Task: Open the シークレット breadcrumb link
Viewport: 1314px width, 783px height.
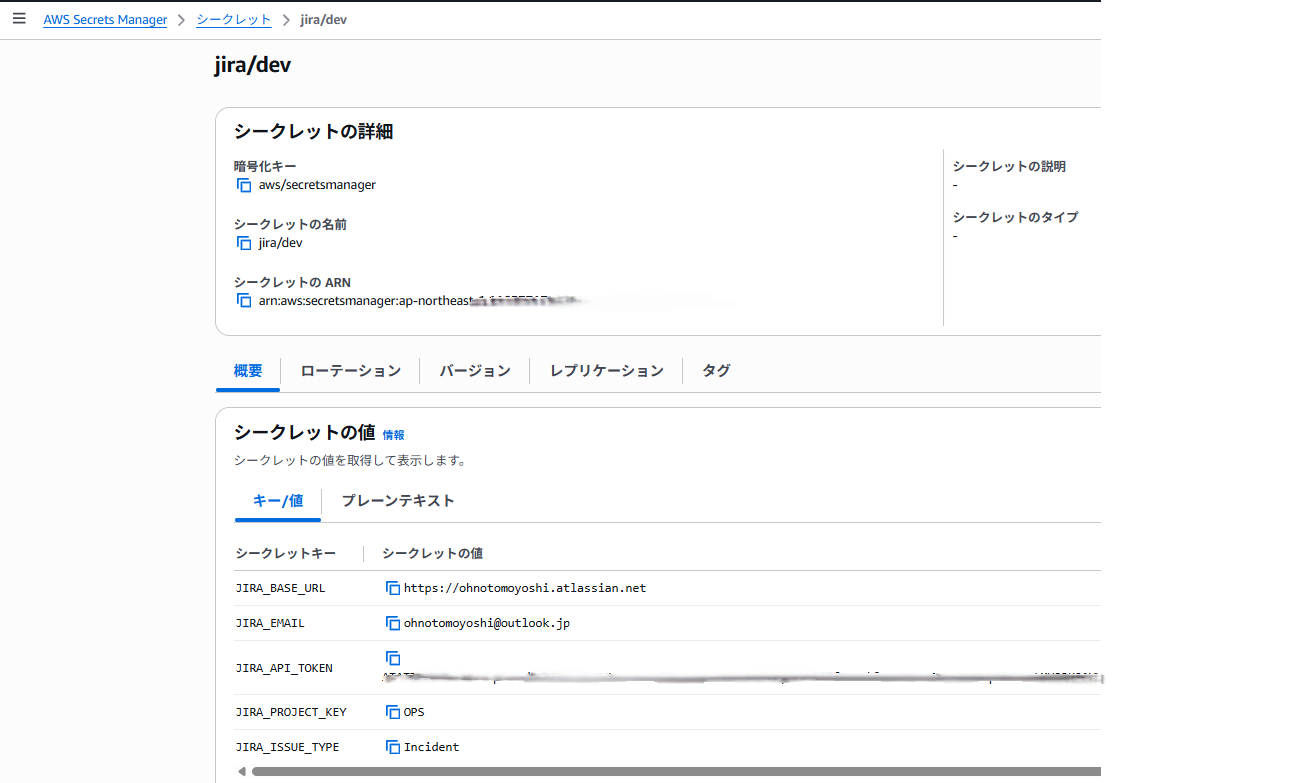Action: point(234,20)
